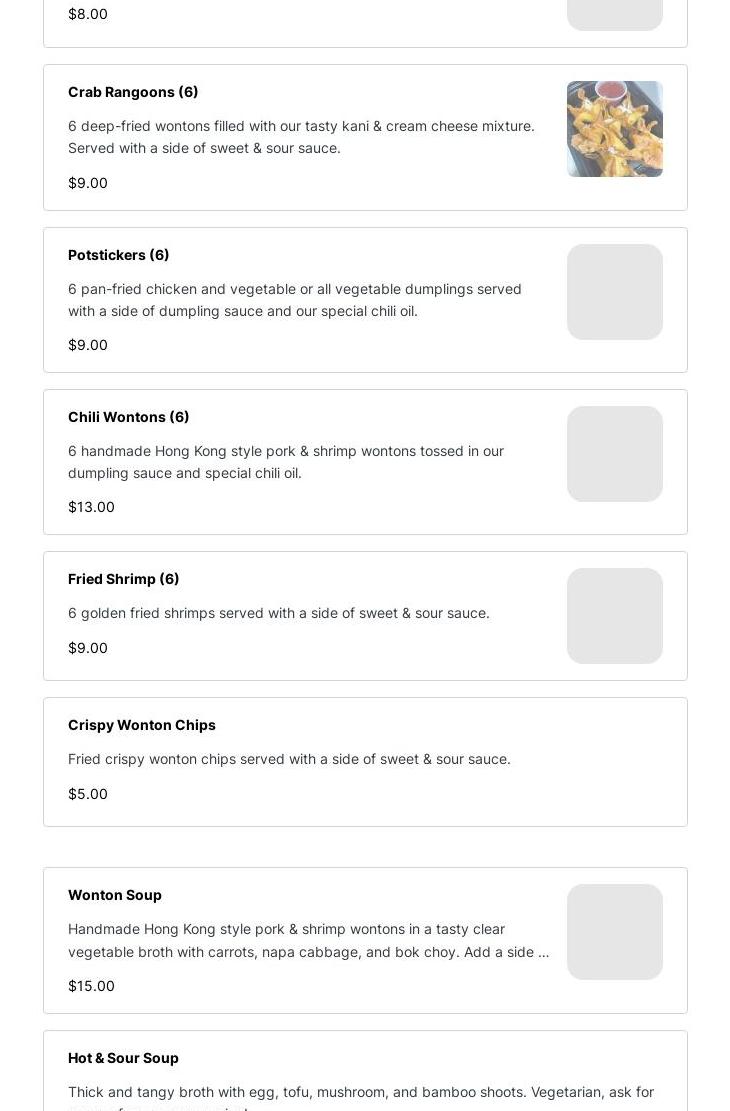The height and width of the screenshot is (1111, 730).
Task: Select the Potstickers (6) menu item title
Action: click(x=118, y=255)
